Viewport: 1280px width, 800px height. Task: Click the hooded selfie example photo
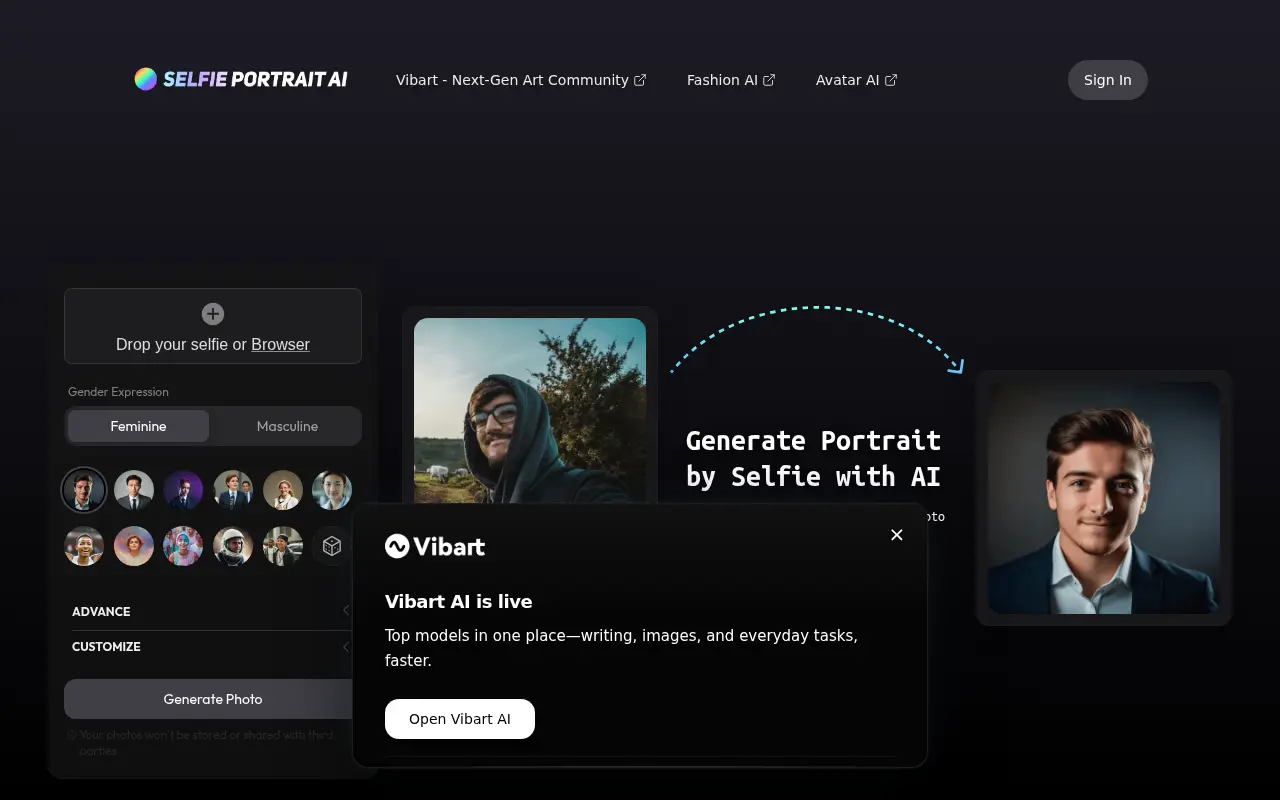coord(530,411)
